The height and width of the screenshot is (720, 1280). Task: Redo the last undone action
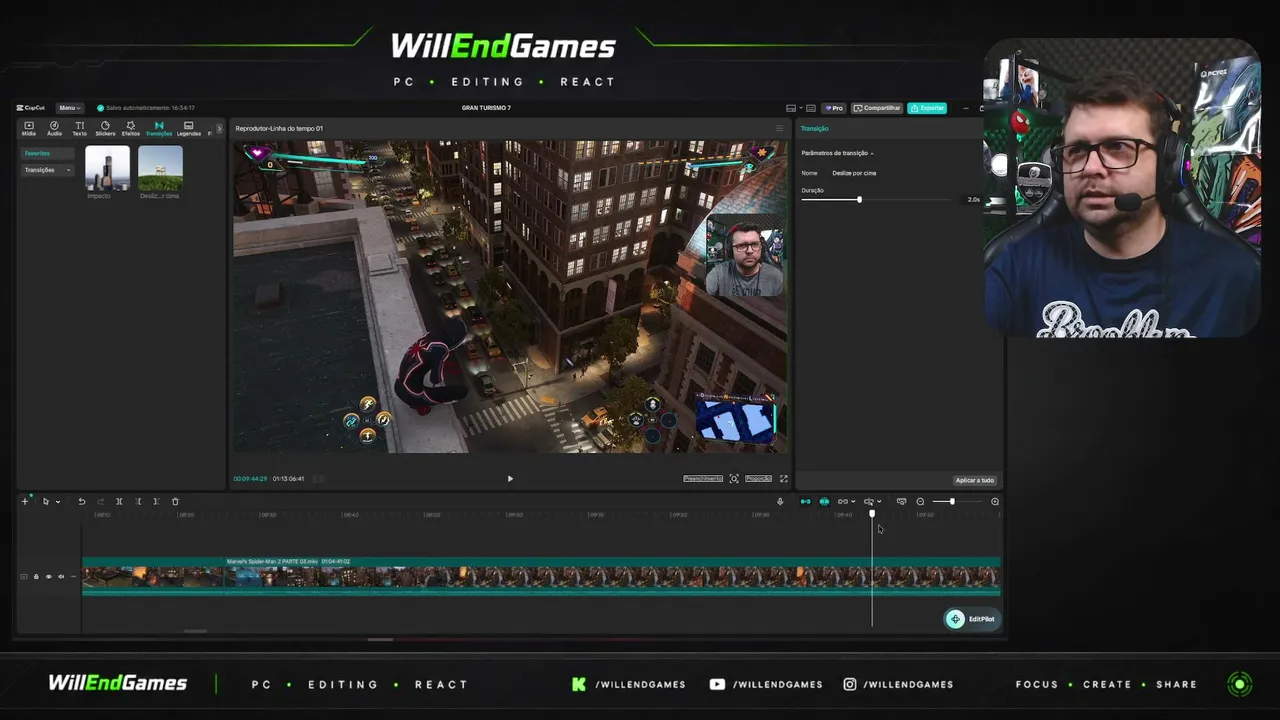pos(100,502)
